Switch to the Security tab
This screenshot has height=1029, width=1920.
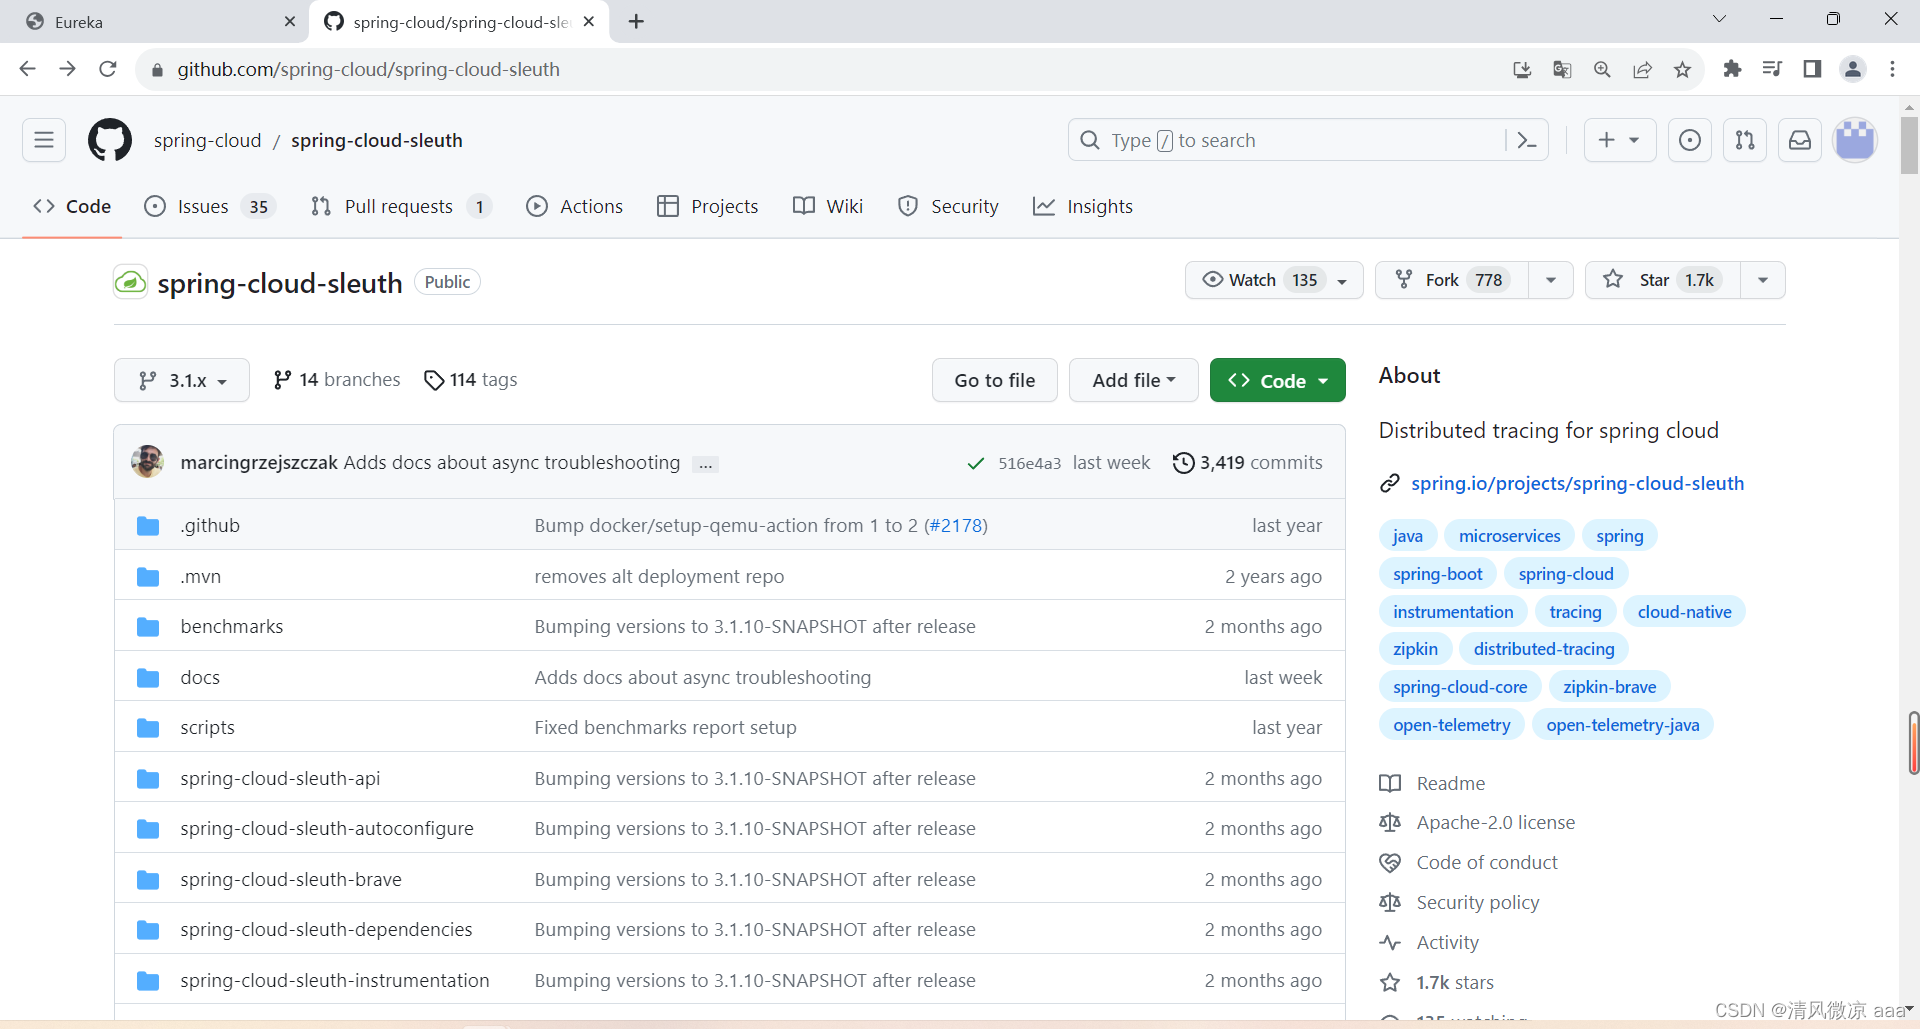pyautogui.click(x=949, y=206)
